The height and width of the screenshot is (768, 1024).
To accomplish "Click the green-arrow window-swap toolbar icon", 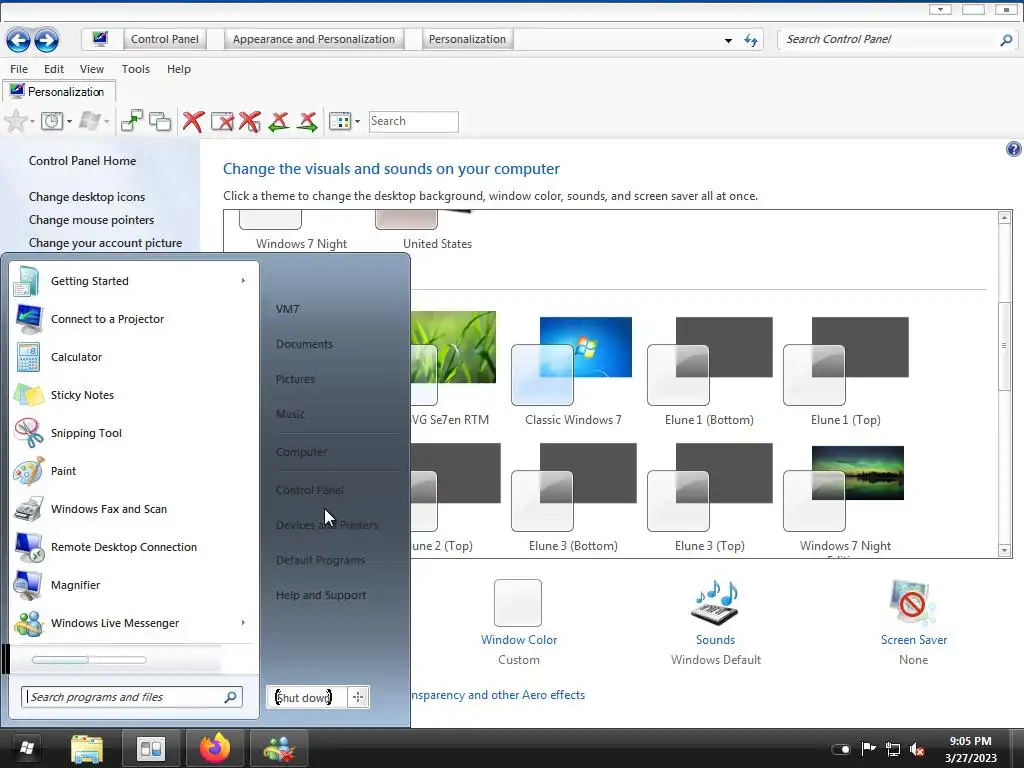I will pyautogui.click(x=131, y=121).
